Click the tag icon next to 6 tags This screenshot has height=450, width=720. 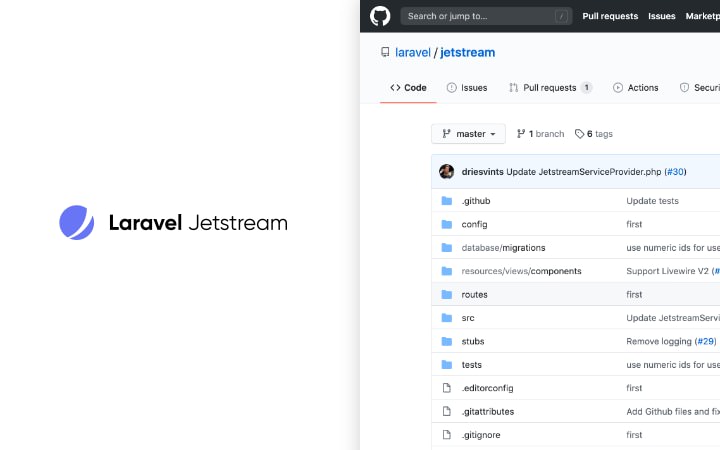tap(579, 134)
